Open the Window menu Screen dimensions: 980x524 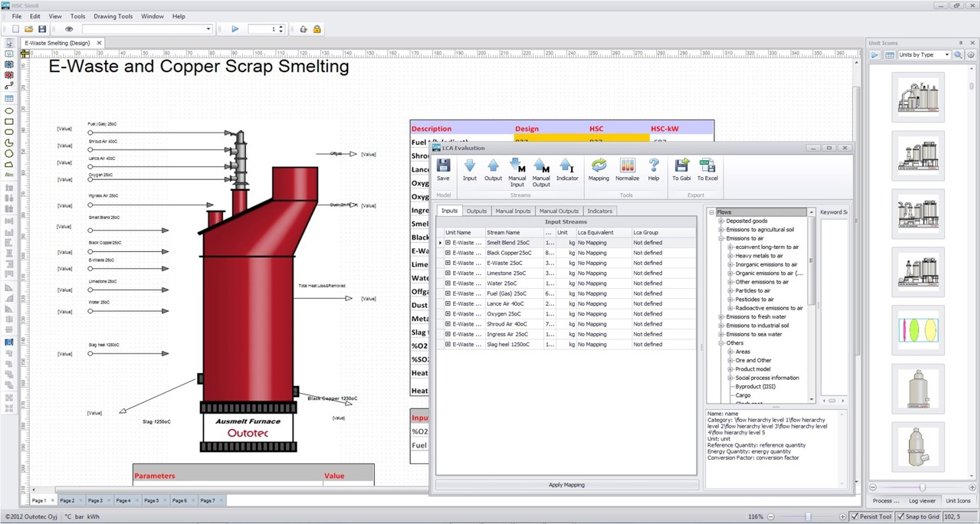(152, 16)
